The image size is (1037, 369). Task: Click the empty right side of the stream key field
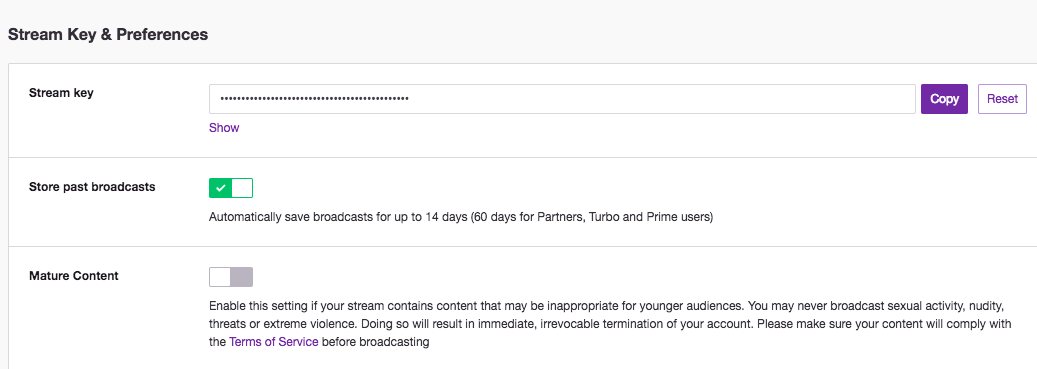click(x=661, y=99)
